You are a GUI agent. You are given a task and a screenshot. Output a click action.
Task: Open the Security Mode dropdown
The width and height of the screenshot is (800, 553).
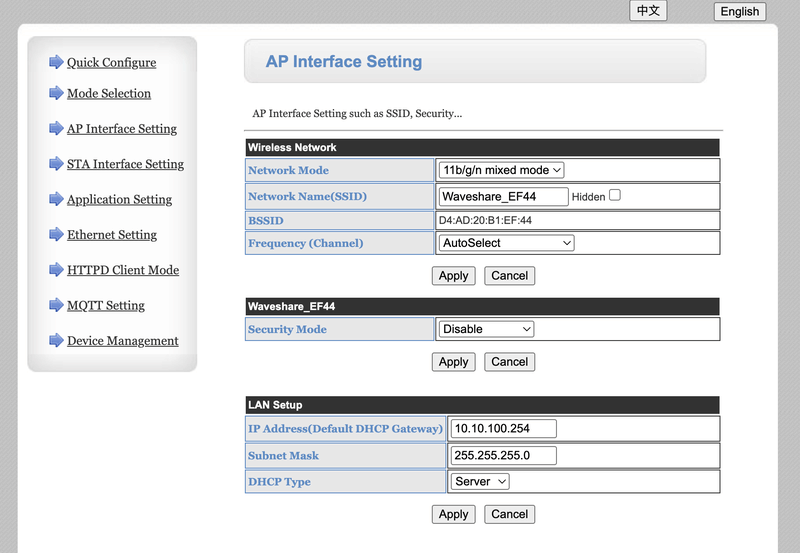486,329
